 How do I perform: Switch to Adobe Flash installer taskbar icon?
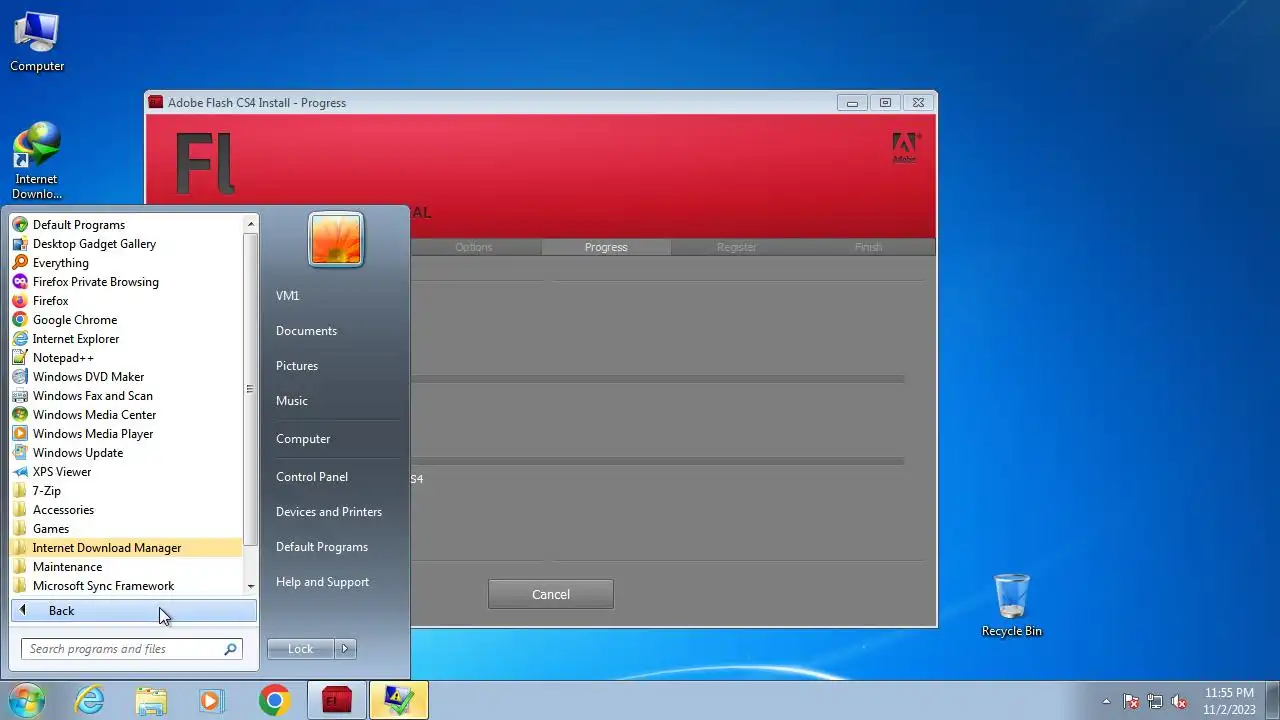(337, 700)
